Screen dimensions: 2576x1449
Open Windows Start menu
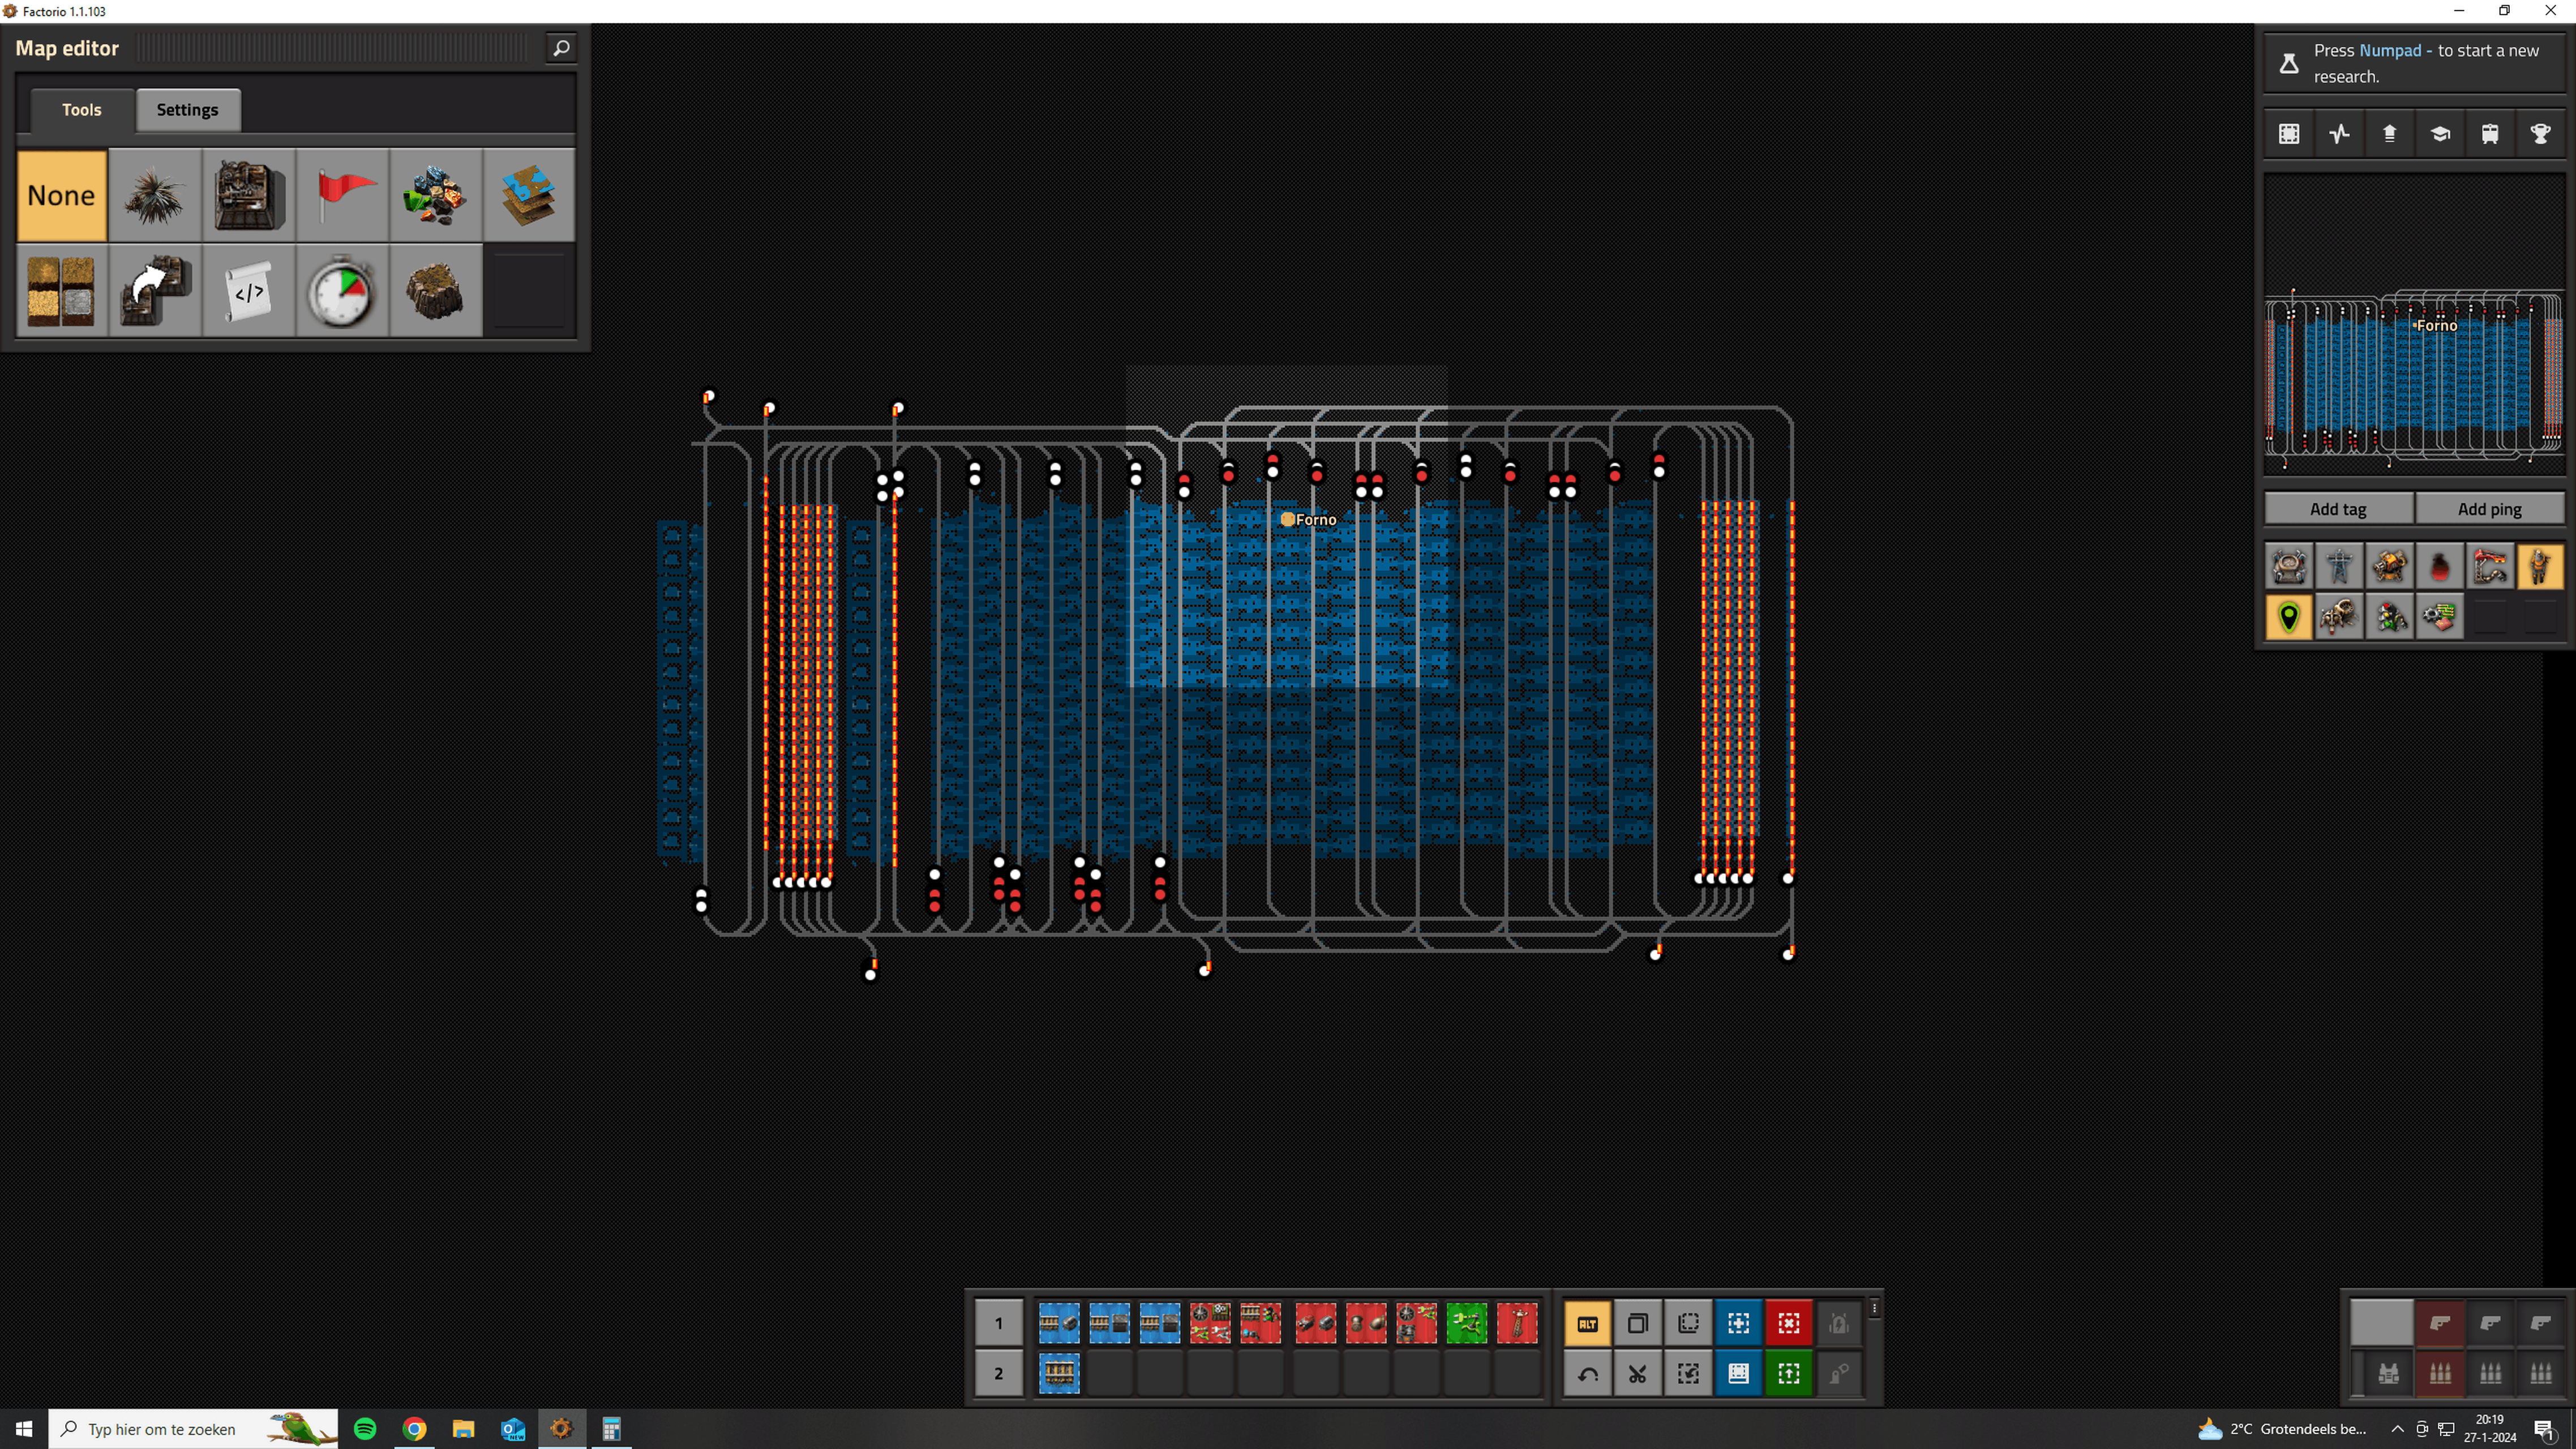click(24, 1429)
